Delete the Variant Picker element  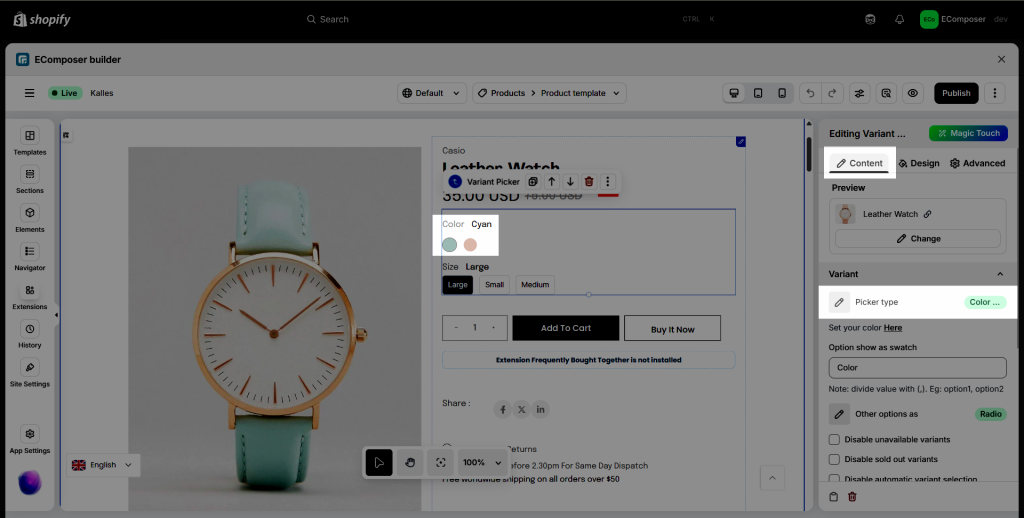tap(589, 182)
